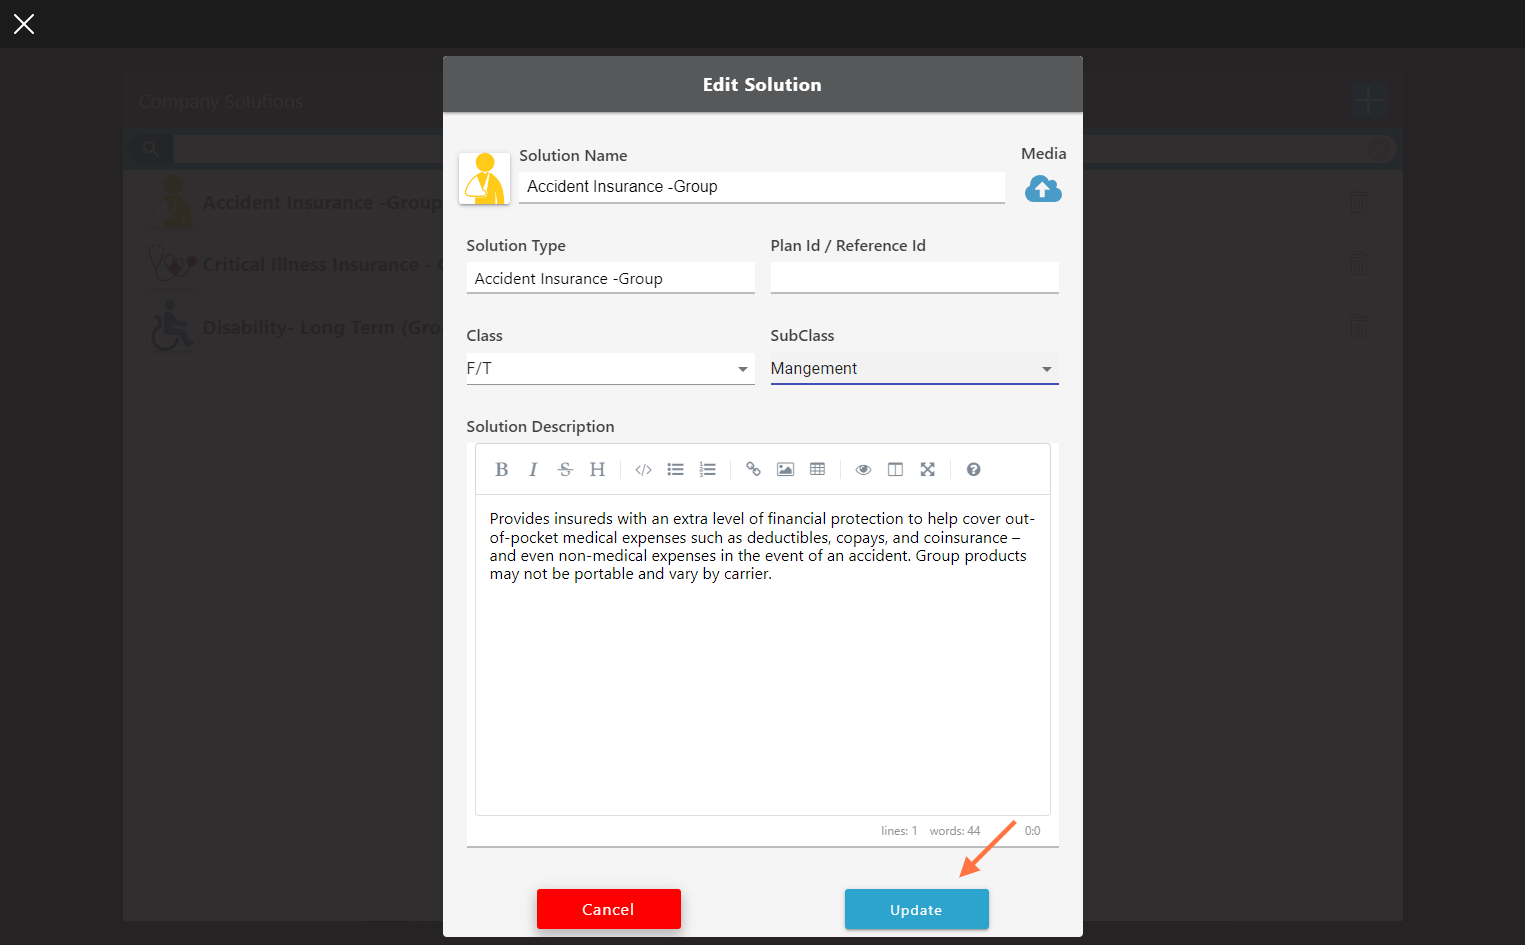Open the Class dropdown showing F/T

coord(610,369)
